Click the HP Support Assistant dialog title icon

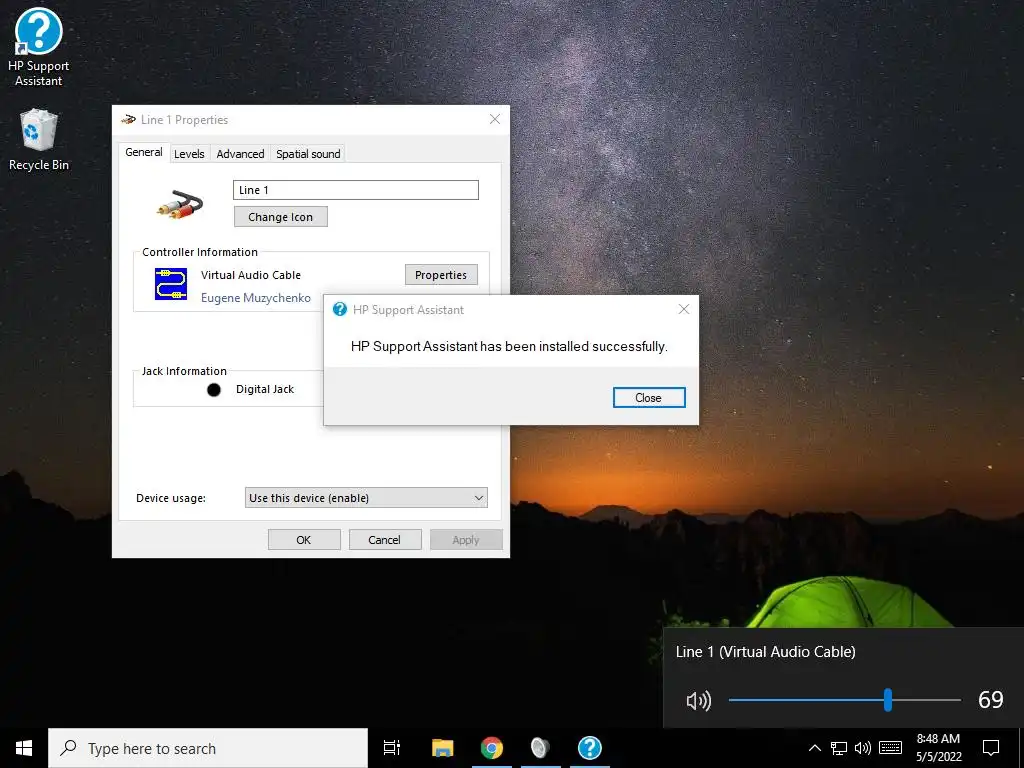[340, 310]
